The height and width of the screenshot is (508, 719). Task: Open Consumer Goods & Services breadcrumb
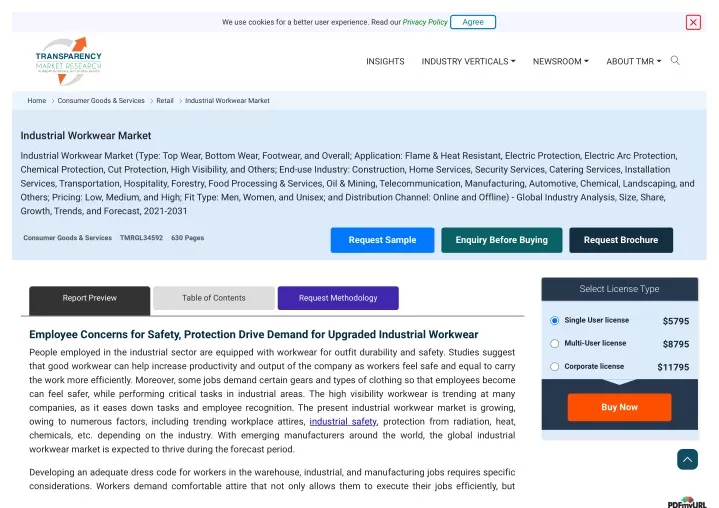(x=101, y=100)
